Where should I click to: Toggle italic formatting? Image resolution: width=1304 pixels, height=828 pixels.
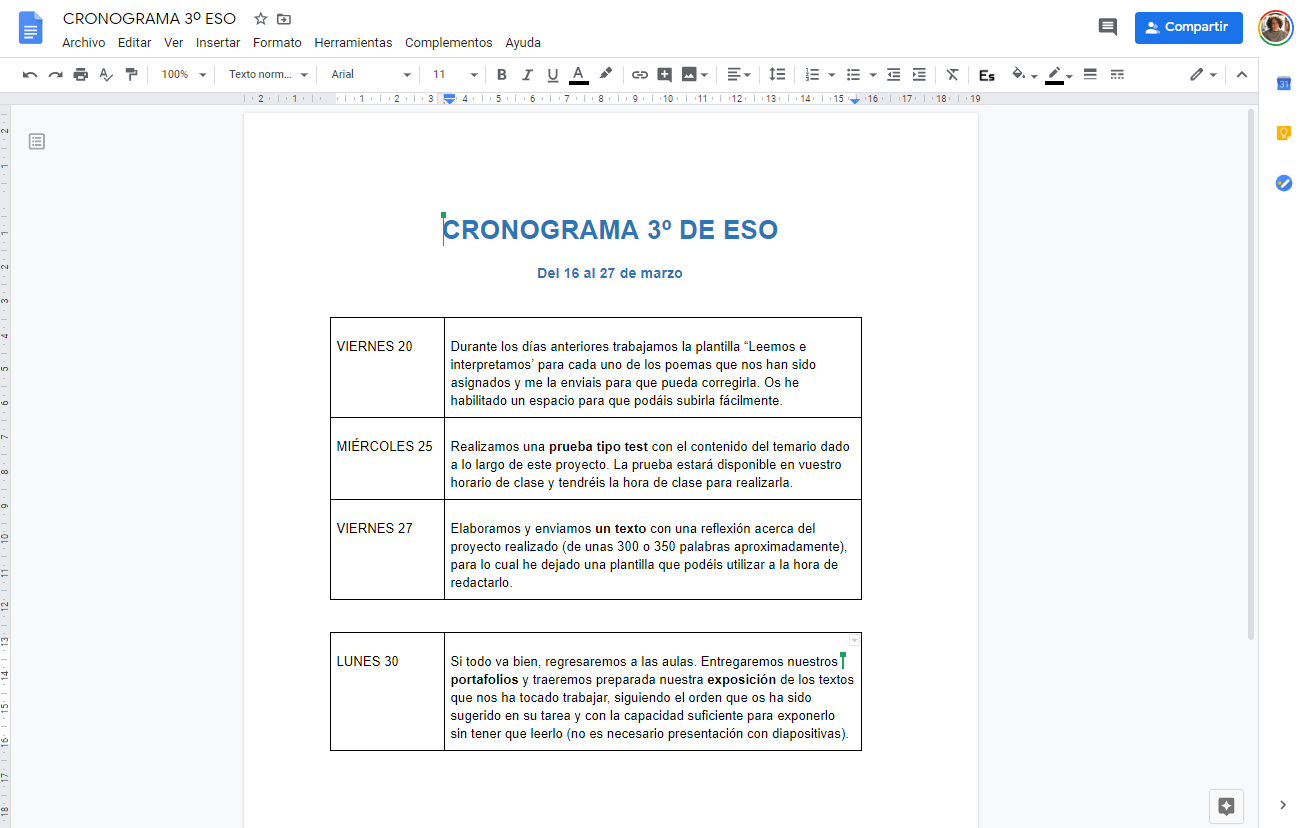coord(527,75)
